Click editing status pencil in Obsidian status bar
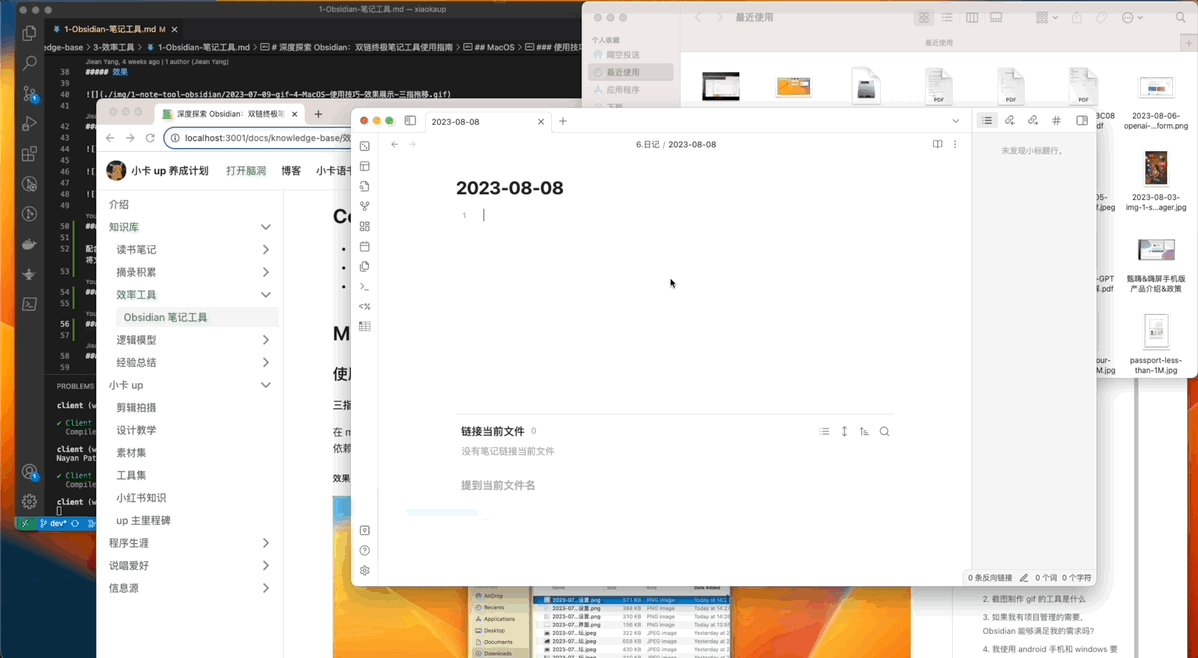Image resolution: width=1198 pixels, height=658 pixels. pyautogui.click(x=1024, y=578)
